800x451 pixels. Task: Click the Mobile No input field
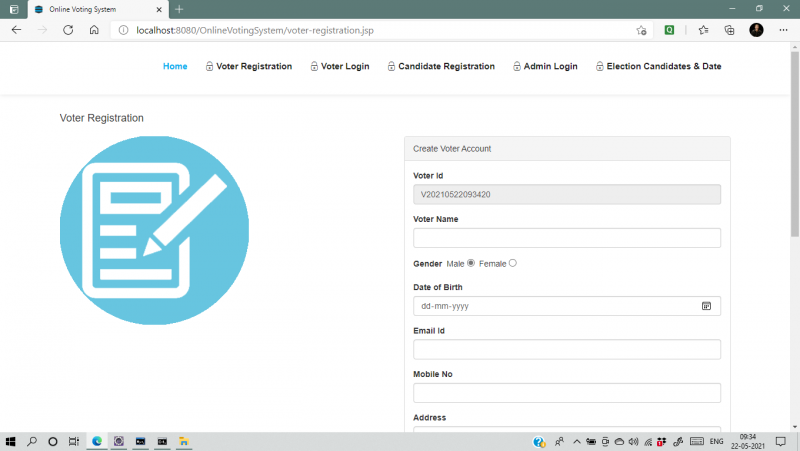567,393
